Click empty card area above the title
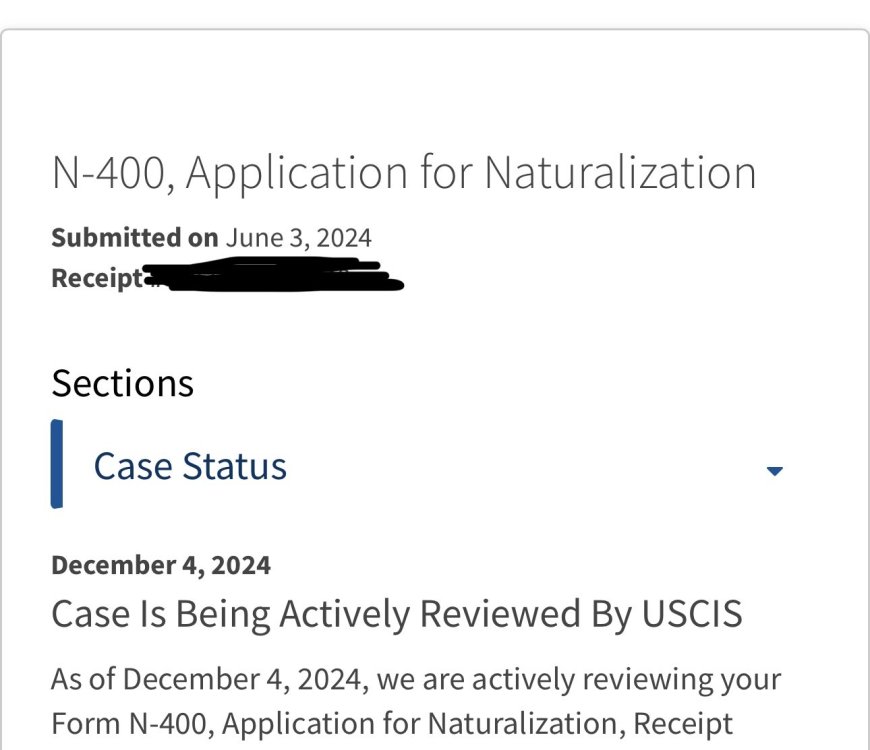The width and height of the screenshot is (870, 750). tap(435, 90)
